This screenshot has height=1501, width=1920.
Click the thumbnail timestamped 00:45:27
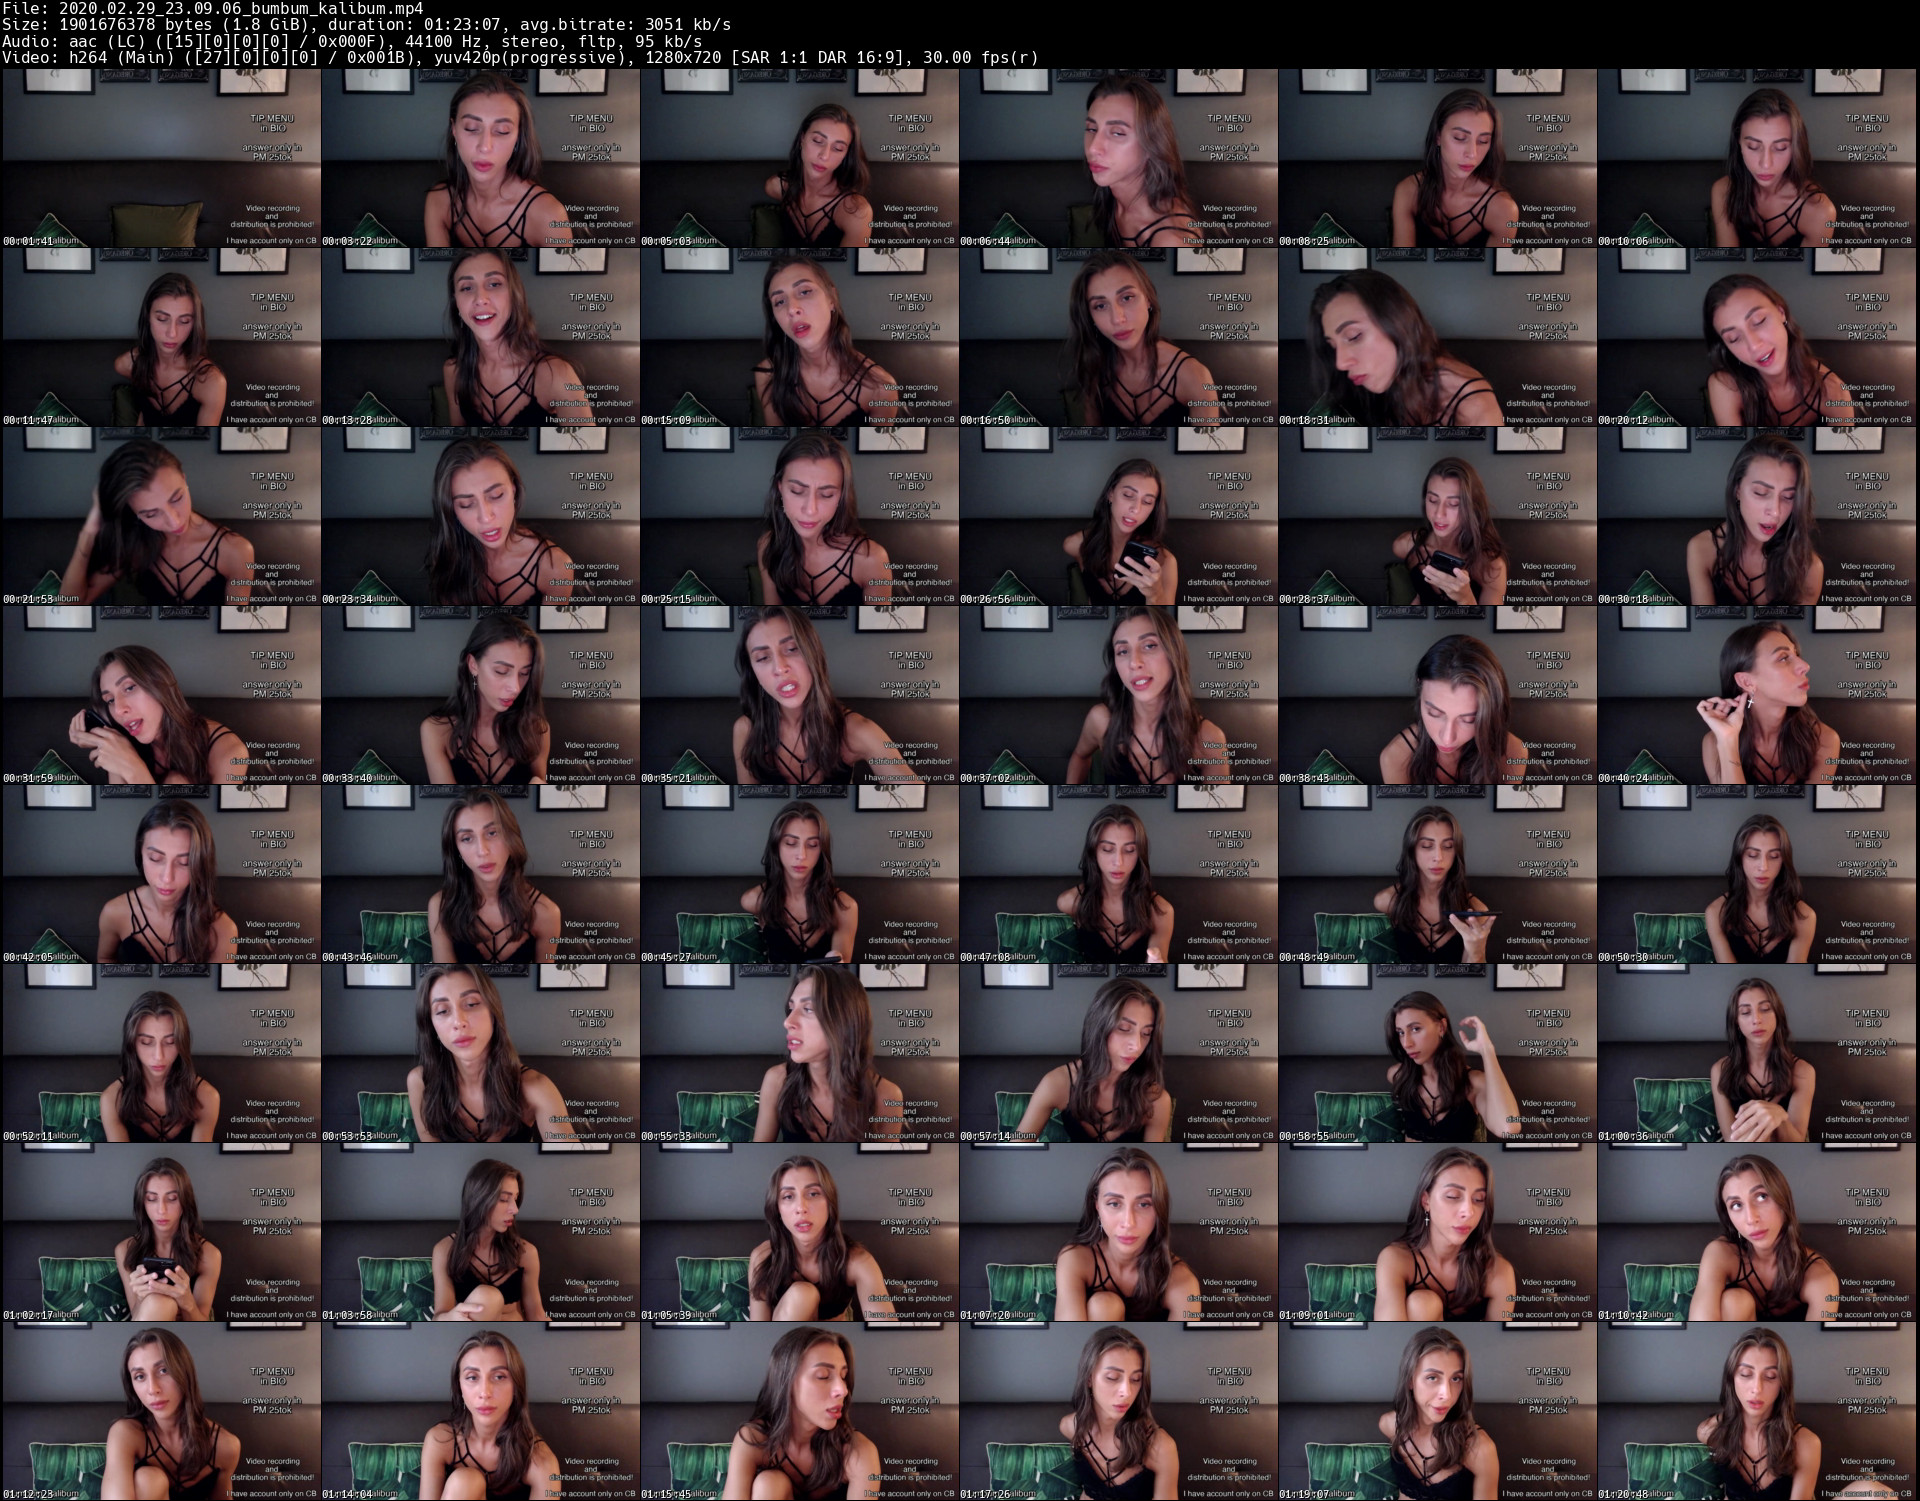(799, 874)
